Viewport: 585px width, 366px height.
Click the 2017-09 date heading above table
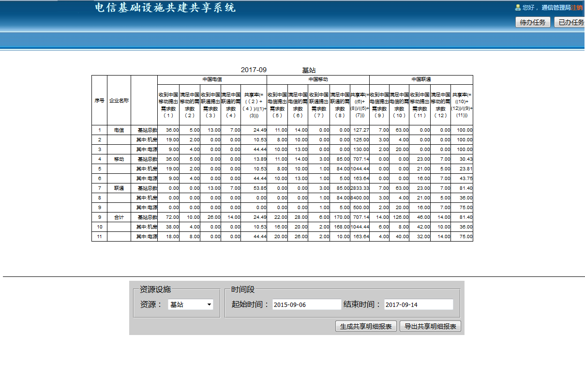coord(253,70)
